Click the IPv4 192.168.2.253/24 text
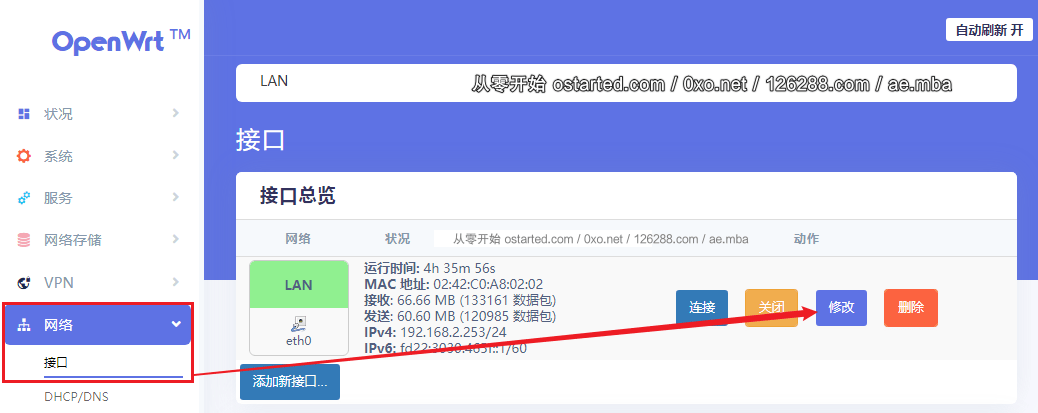The width and height of the screenshot is (1038, 413). pyautogui.click(x=436, y=332)
